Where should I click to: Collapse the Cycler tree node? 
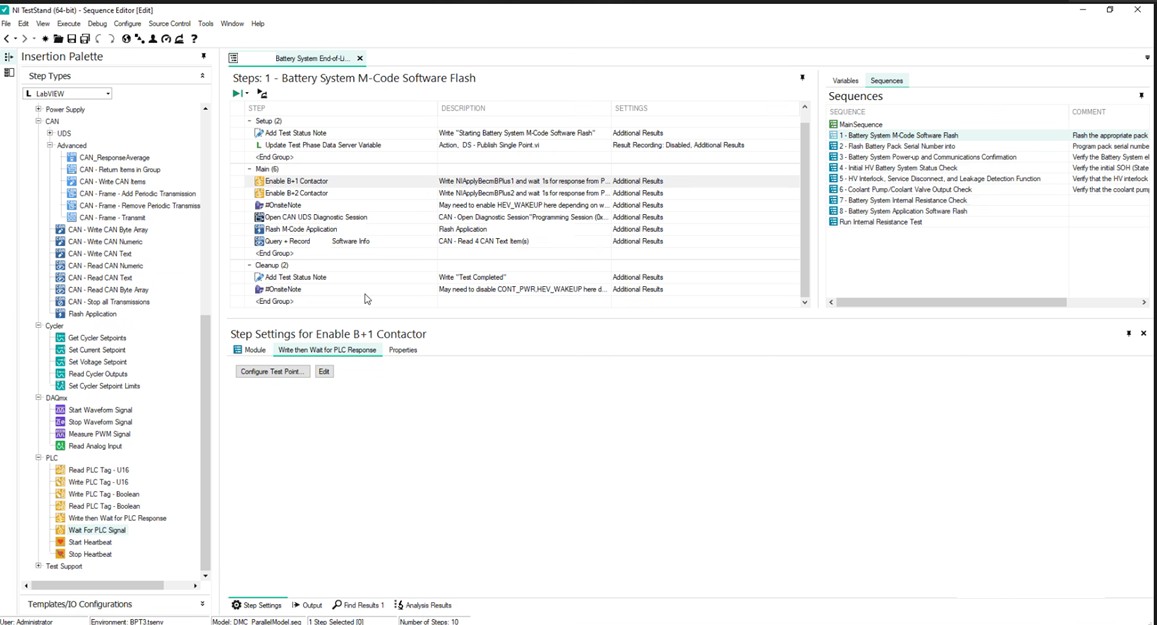coord(38,325)
